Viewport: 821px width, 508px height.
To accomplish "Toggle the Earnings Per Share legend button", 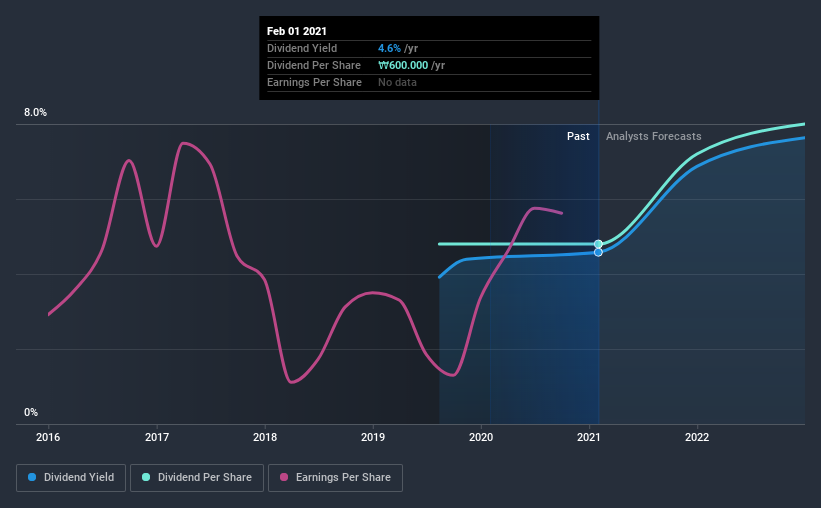I will click(335, 478).
